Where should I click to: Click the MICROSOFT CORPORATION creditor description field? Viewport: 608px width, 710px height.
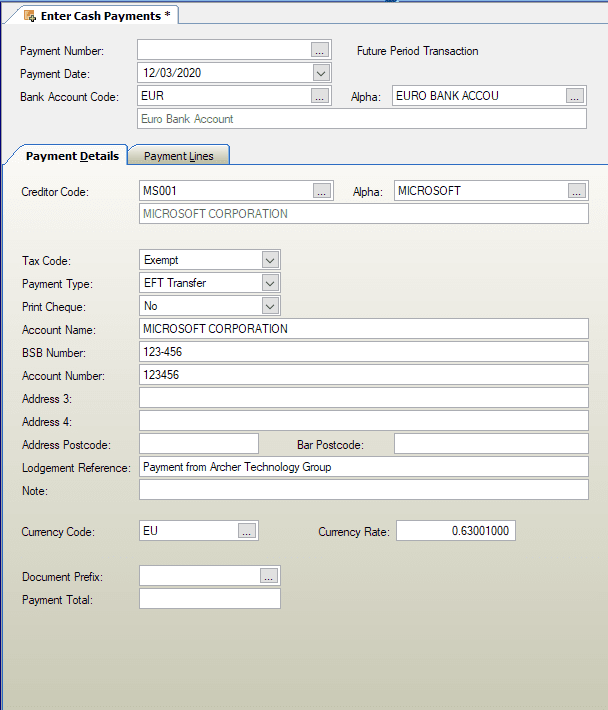(364, 214)
